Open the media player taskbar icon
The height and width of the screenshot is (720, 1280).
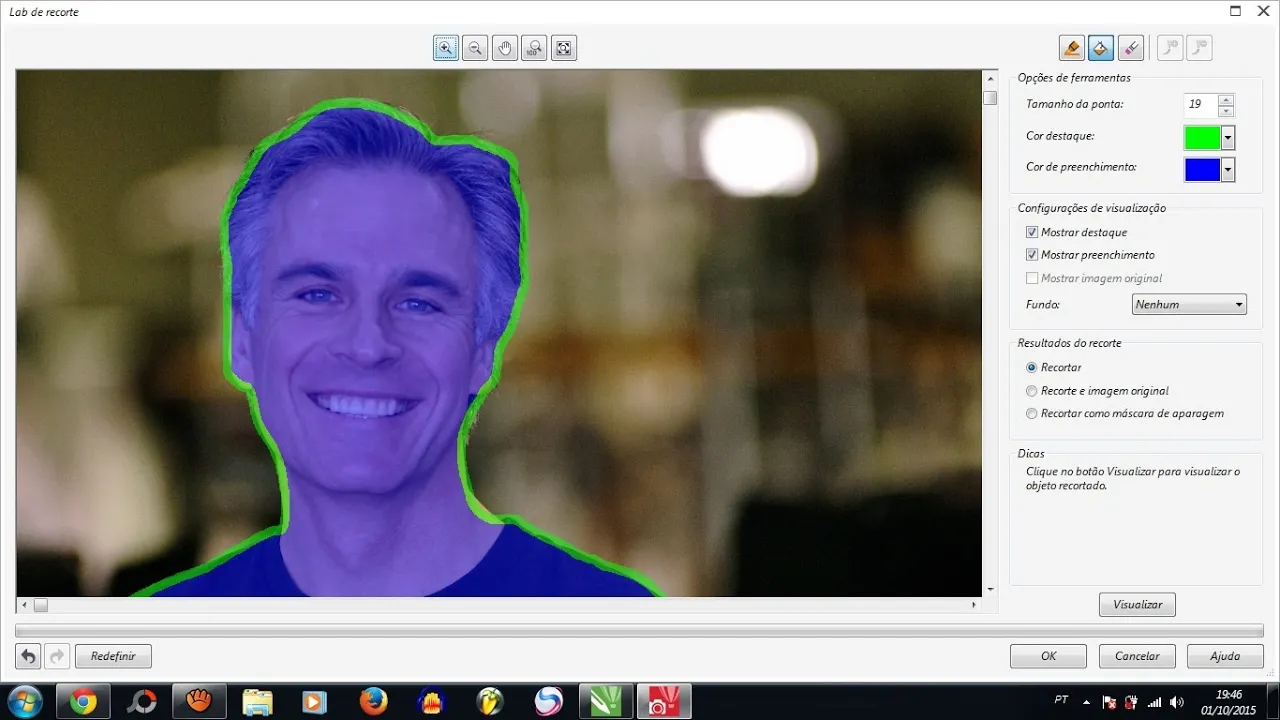[315, 702]
